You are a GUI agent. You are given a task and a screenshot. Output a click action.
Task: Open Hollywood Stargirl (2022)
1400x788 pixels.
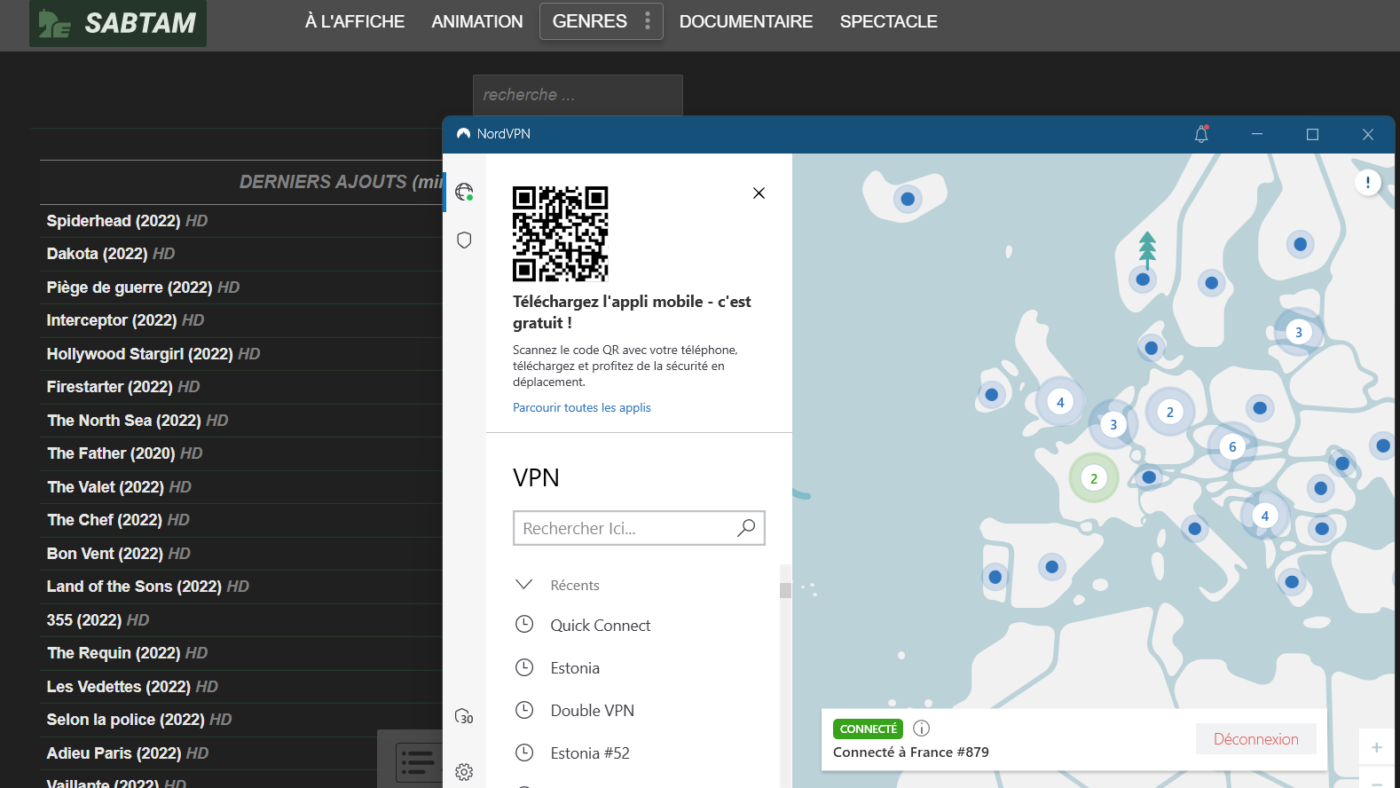pos(140,354)
